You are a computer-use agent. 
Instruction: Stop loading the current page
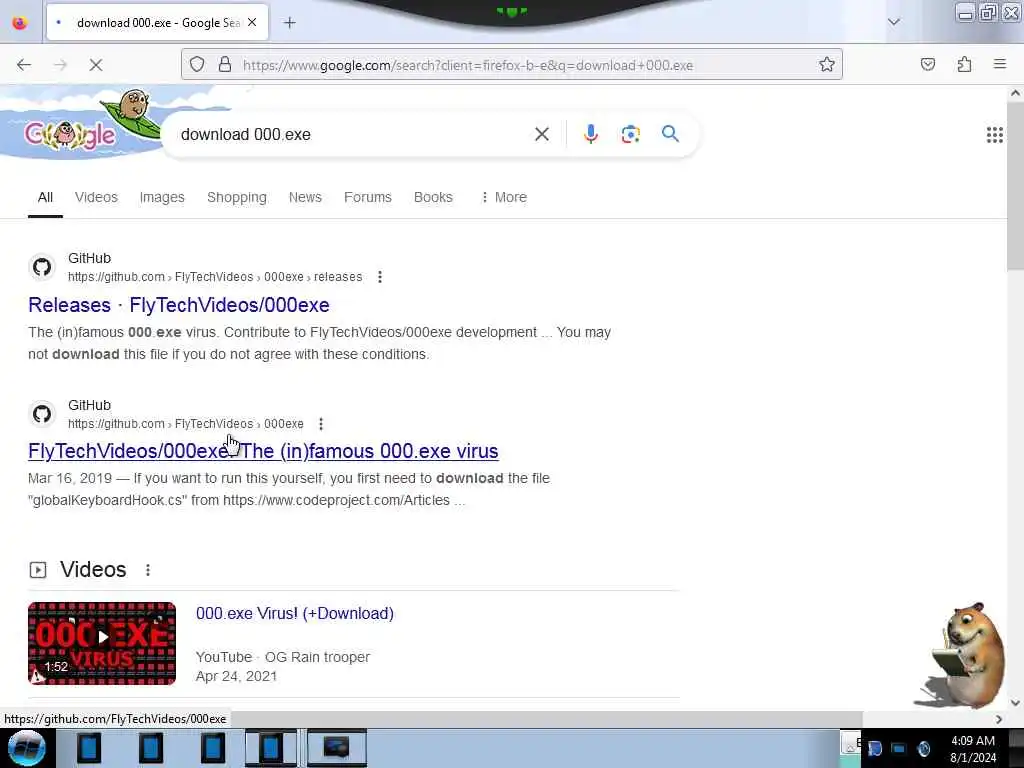tap(96, 65)
